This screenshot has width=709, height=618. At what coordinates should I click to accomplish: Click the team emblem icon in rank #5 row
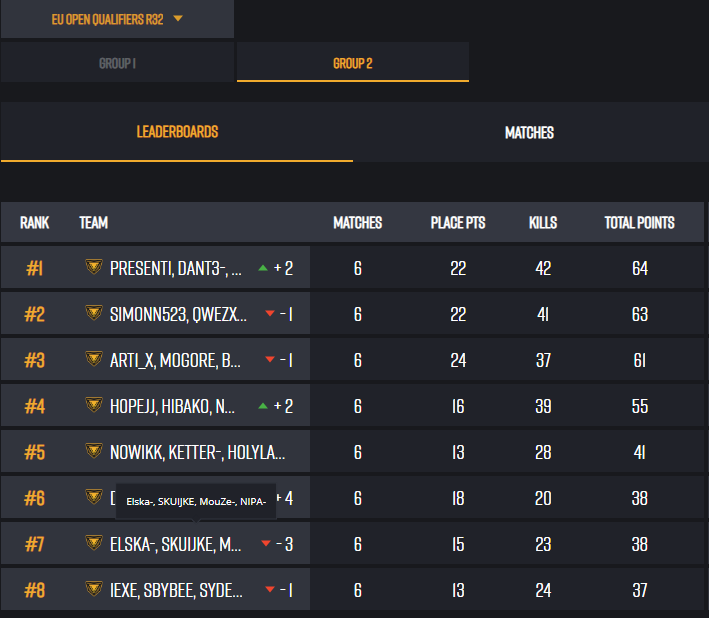(x=94, y=451)
